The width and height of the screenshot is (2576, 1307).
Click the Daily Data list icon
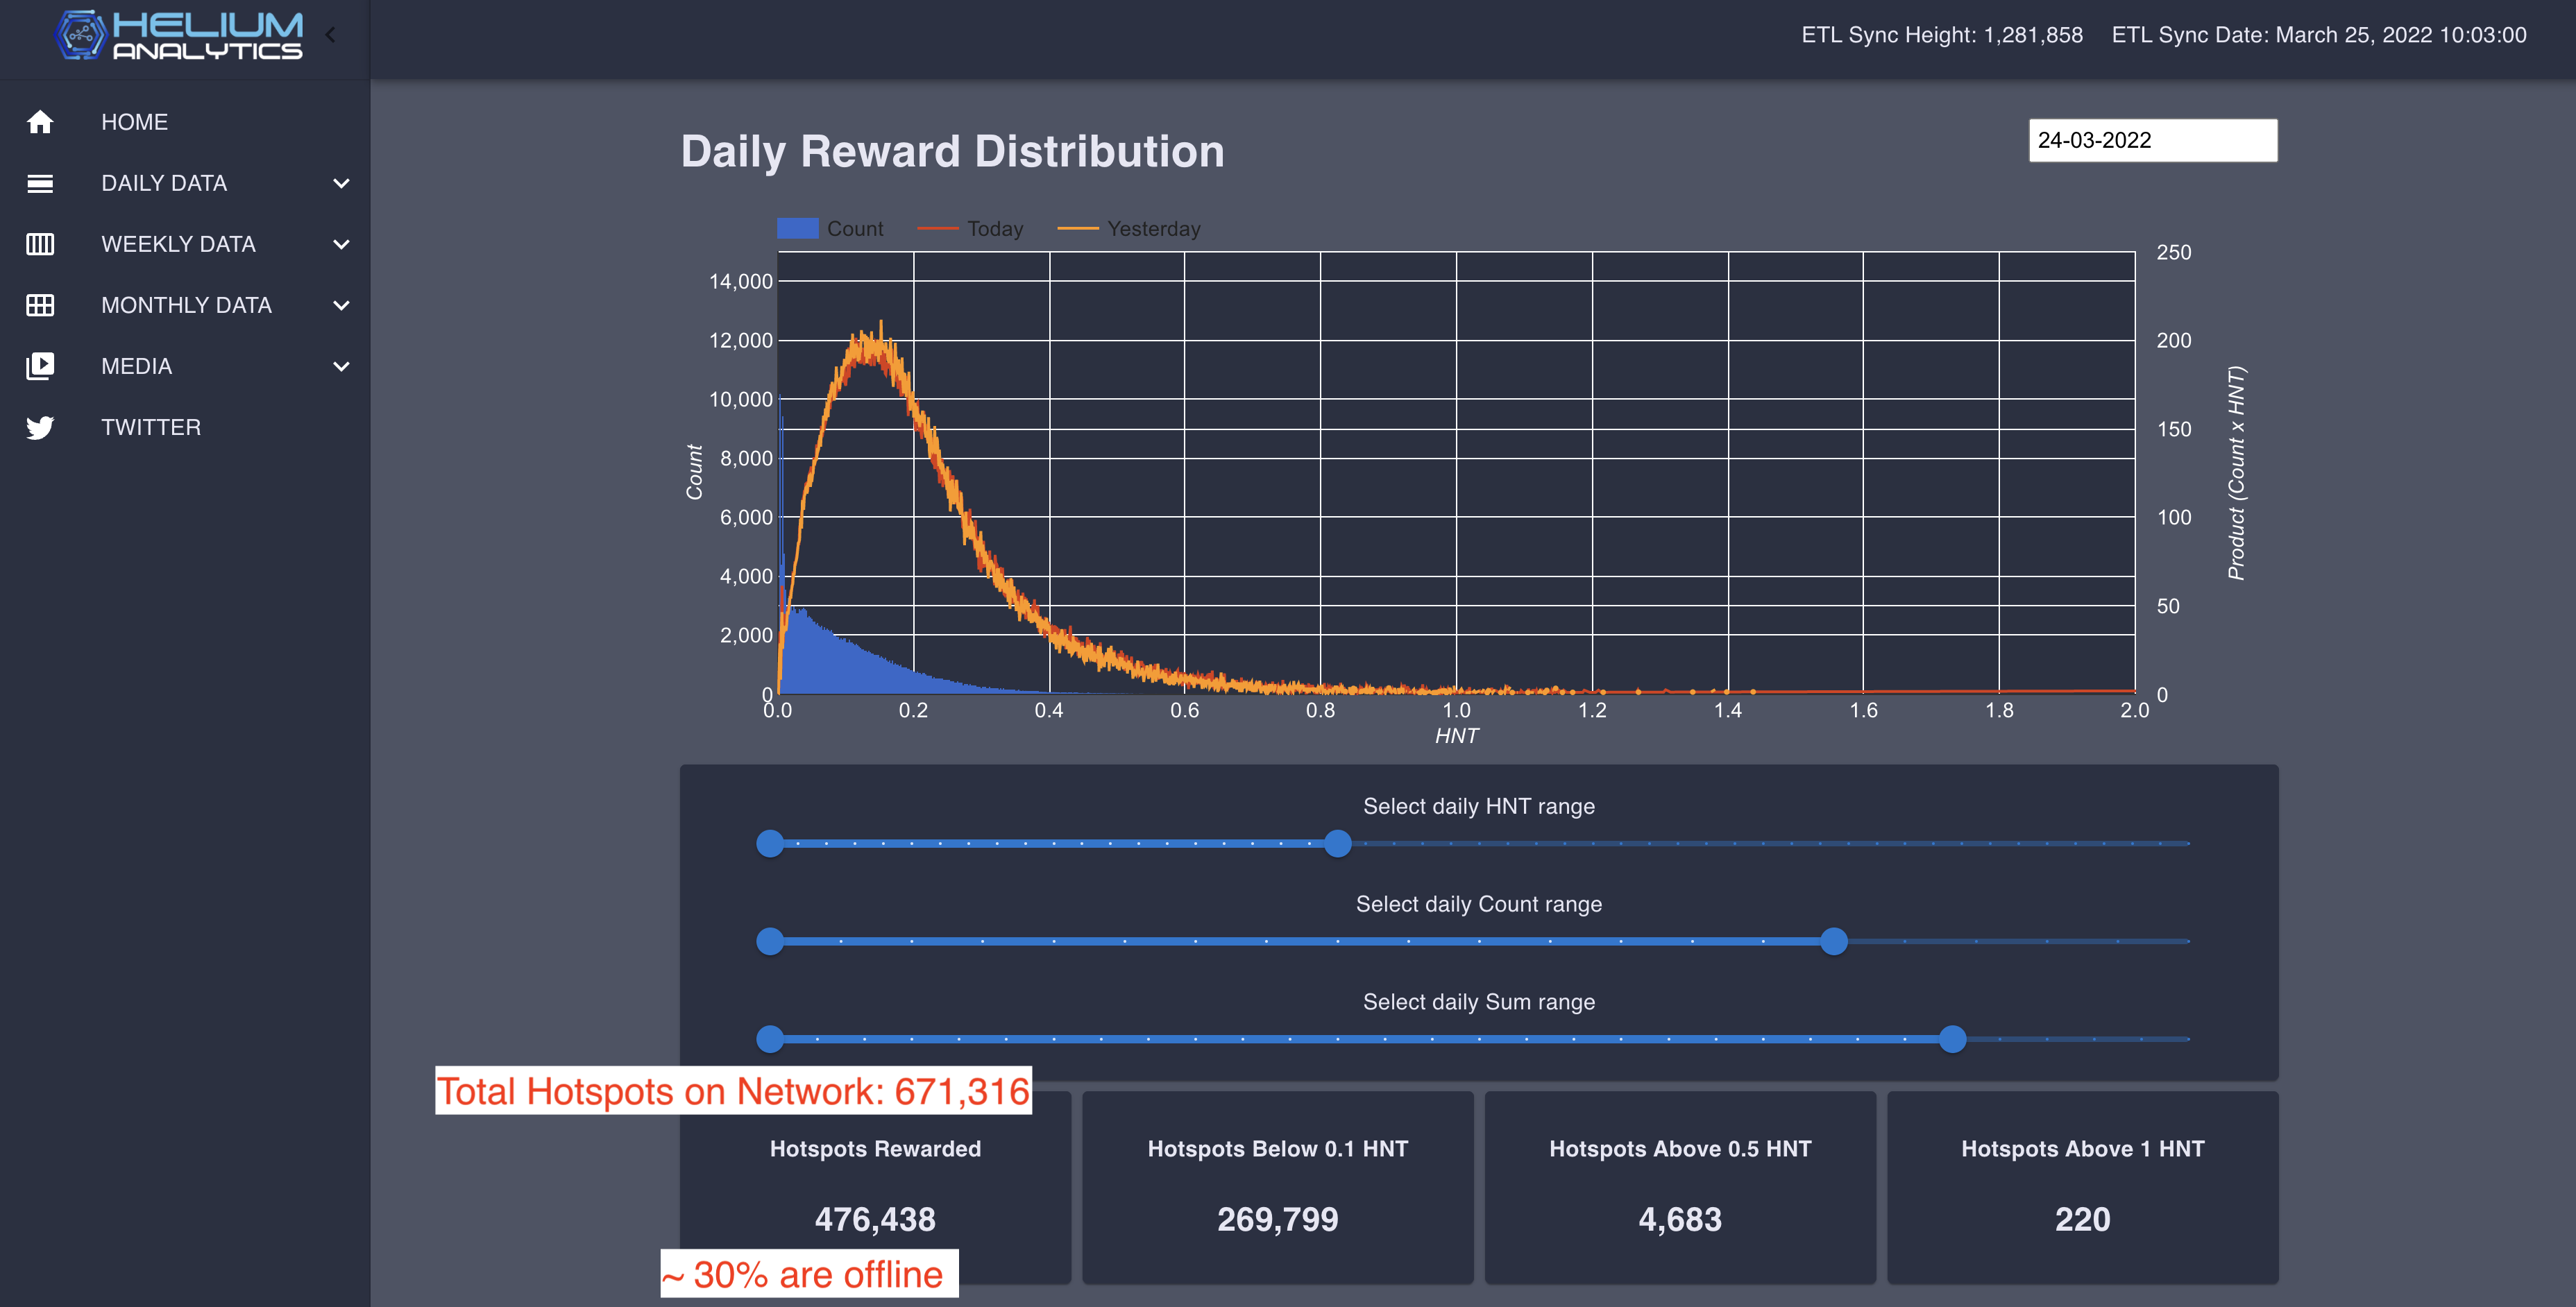click(x=40, y=183)
